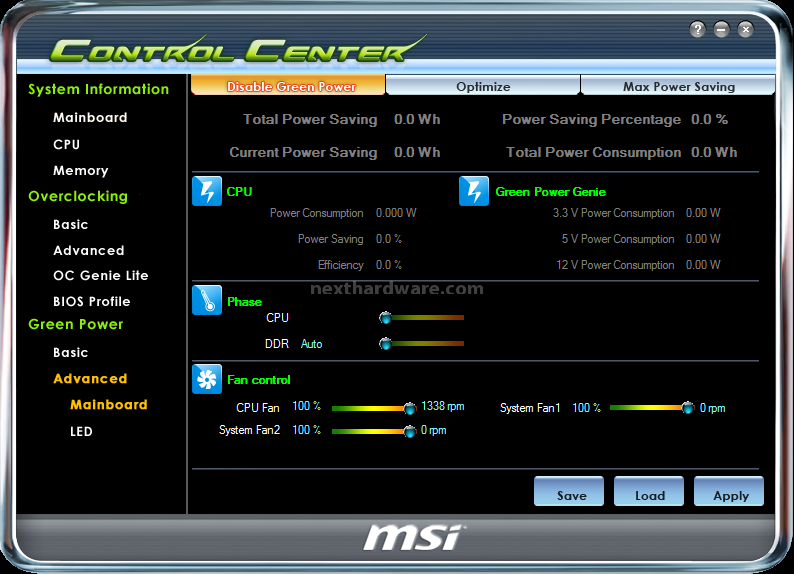The image size is (794, 574).
Task: Click the System Fan2 100 % value
Action: (306, 430)
